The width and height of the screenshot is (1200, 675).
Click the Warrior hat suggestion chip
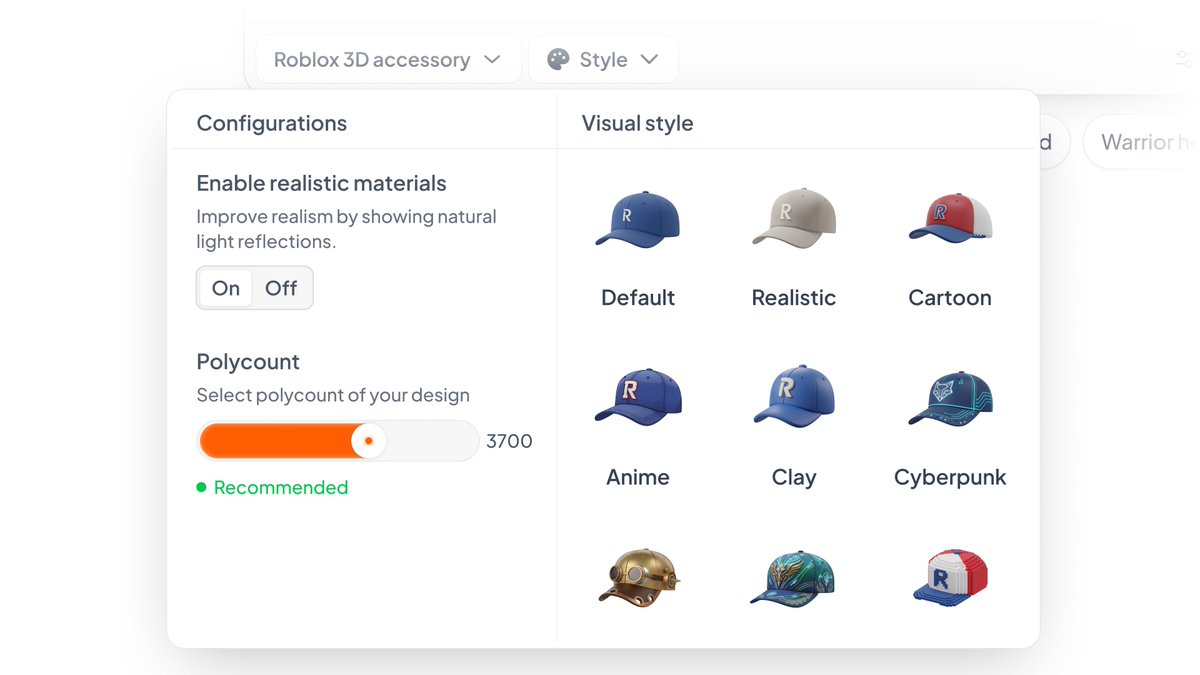[x=1145, y=142]
